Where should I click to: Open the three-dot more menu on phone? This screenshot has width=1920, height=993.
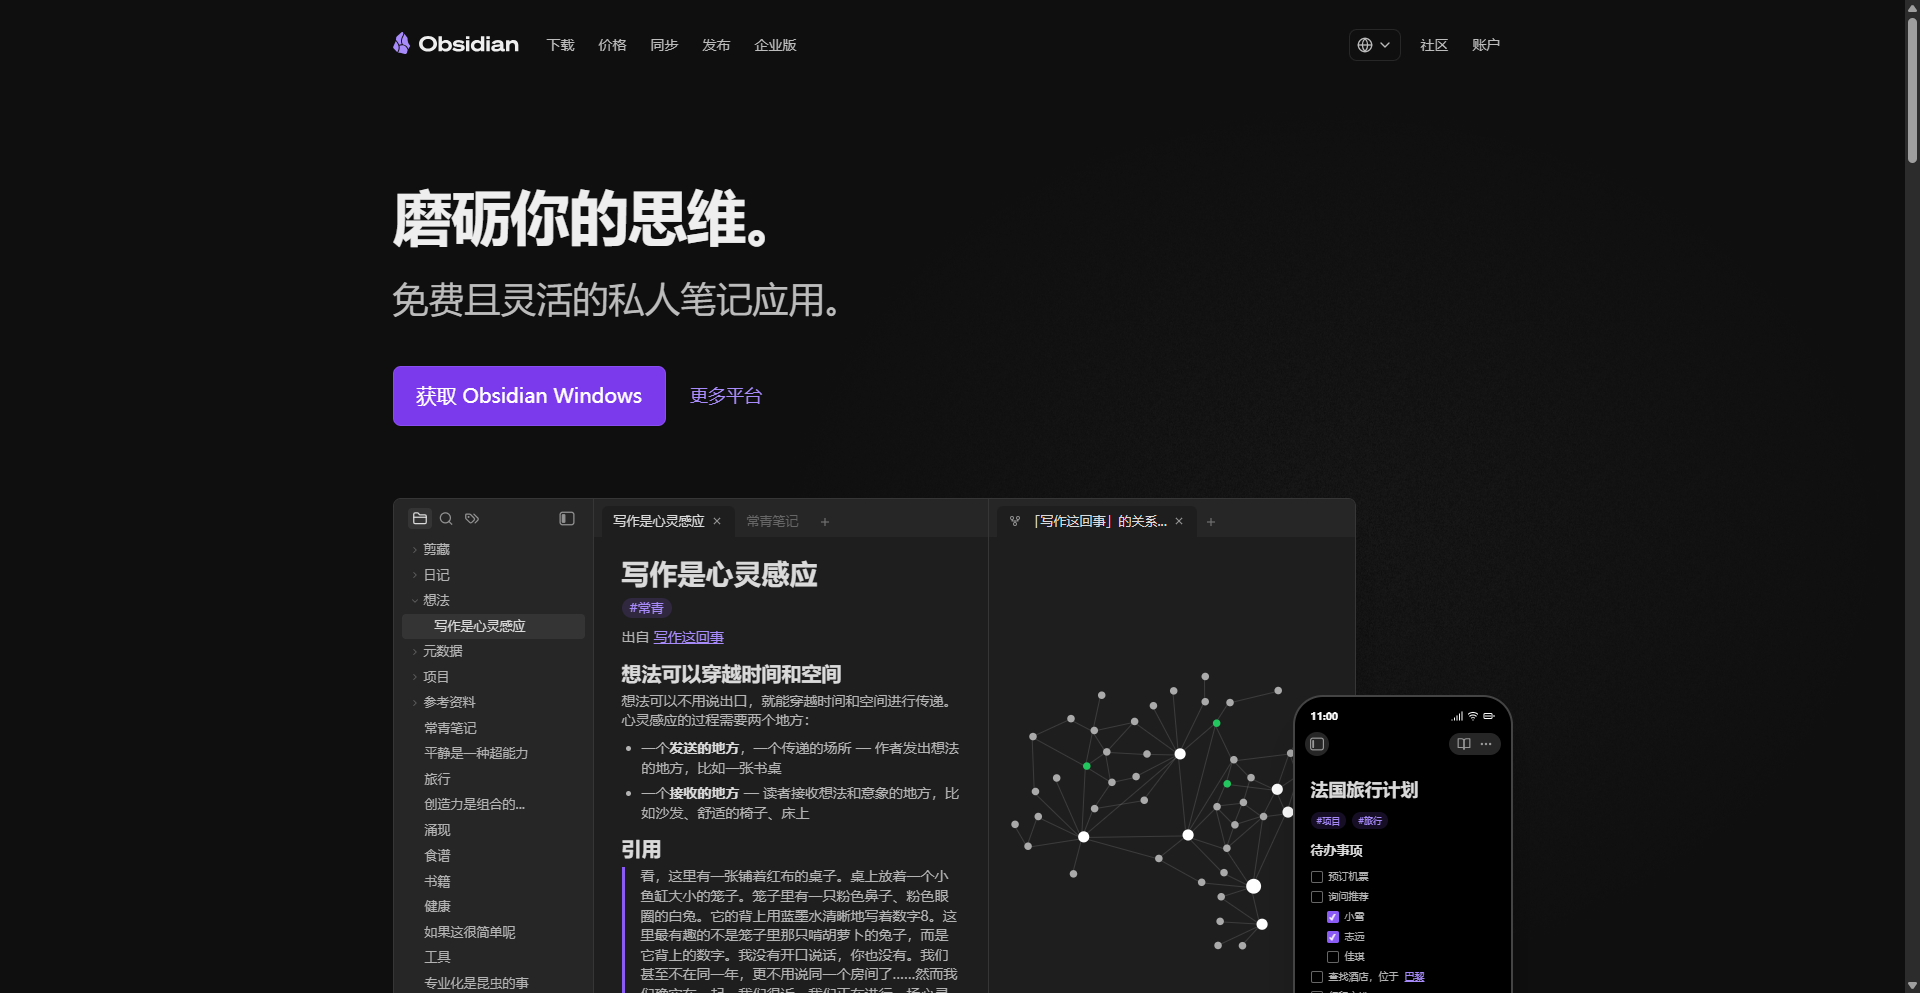coord(1486,744)
